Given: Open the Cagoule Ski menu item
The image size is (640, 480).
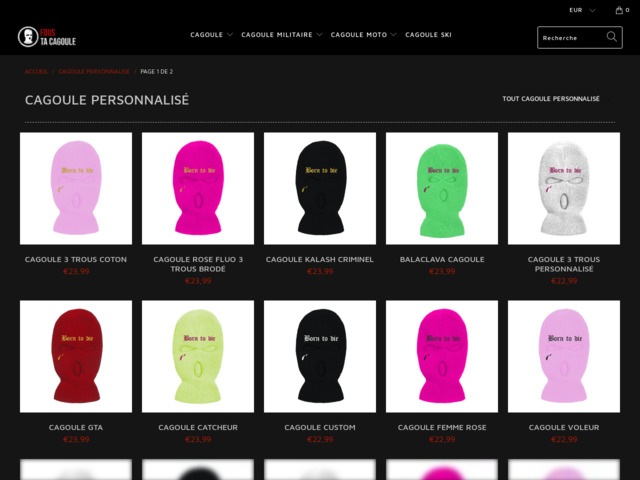Looking at the screenshot, I should [428, 35].
